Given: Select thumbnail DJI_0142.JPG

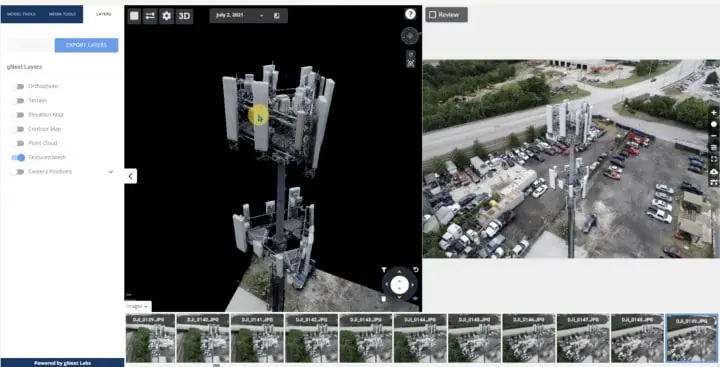Looking at the screenshot, I should [x=311, y=338].
